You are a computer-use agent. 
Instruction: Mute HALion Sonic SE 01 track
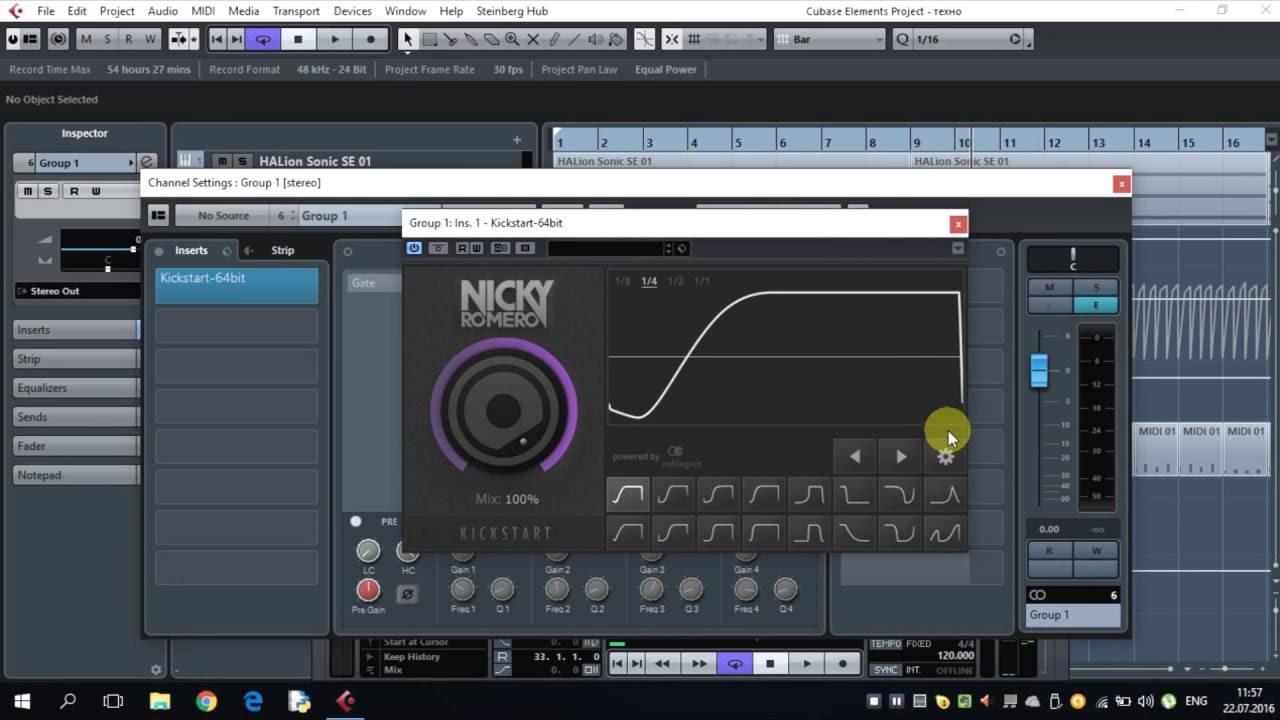223,161
